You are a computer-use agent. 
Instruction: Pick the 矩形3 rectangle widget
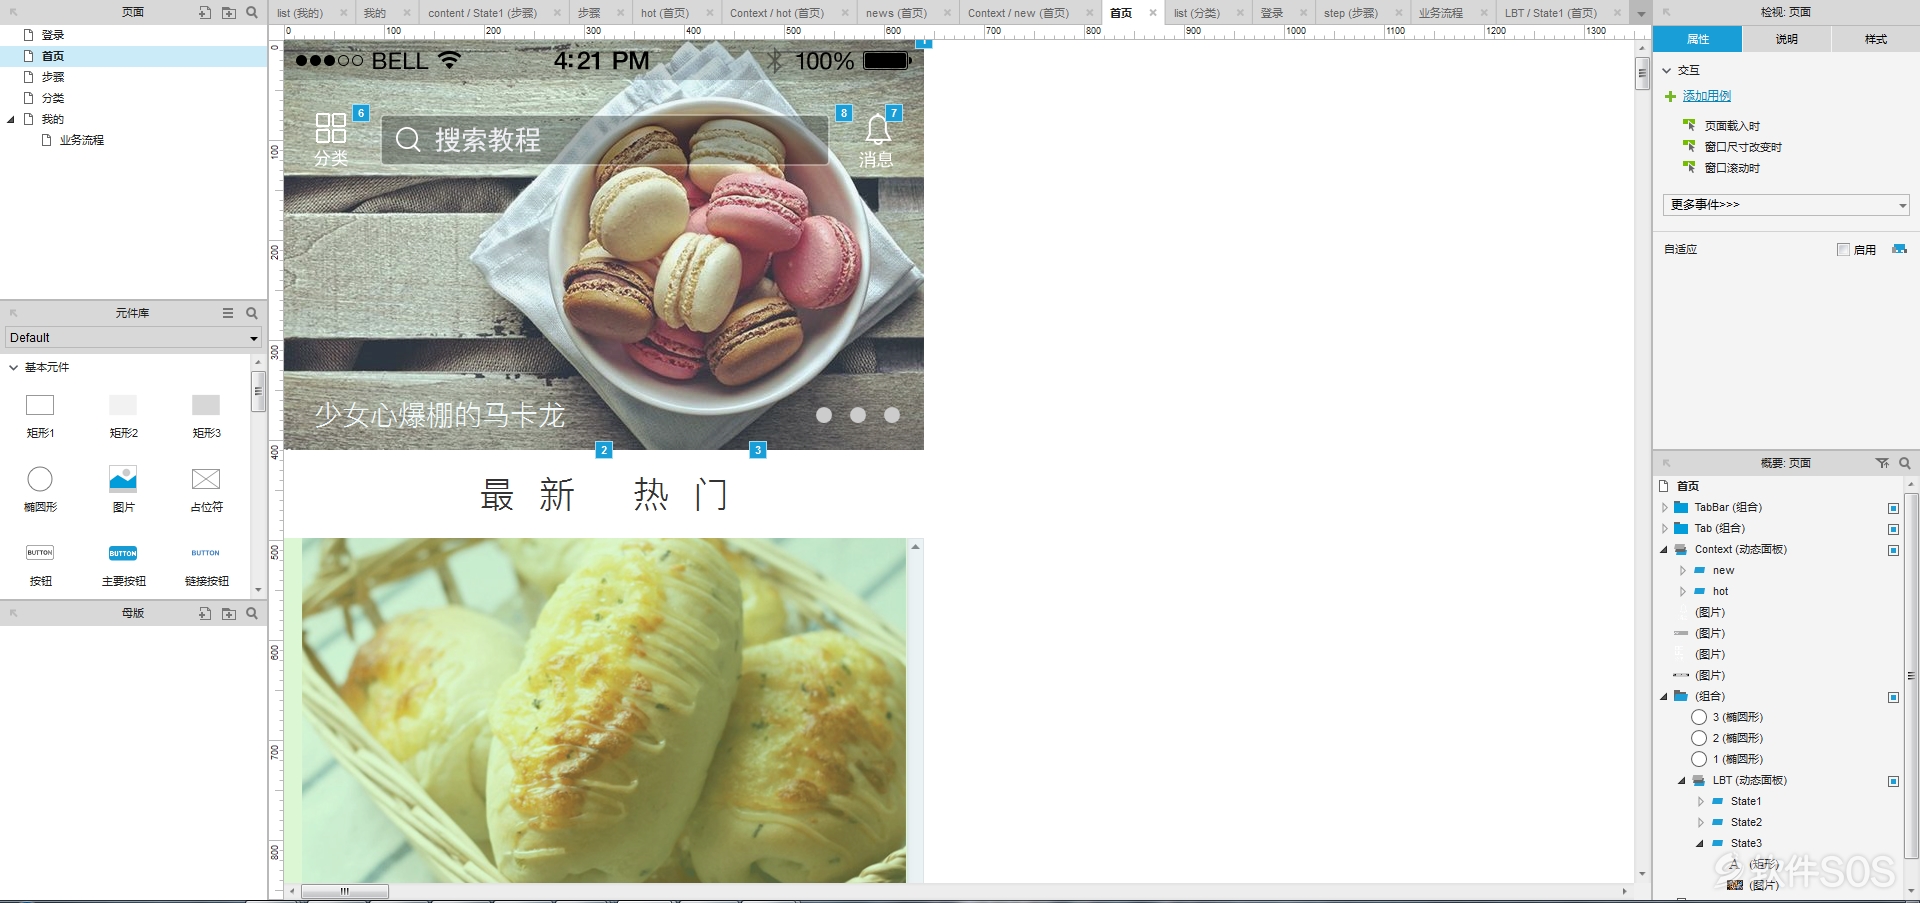coord(206,415)
